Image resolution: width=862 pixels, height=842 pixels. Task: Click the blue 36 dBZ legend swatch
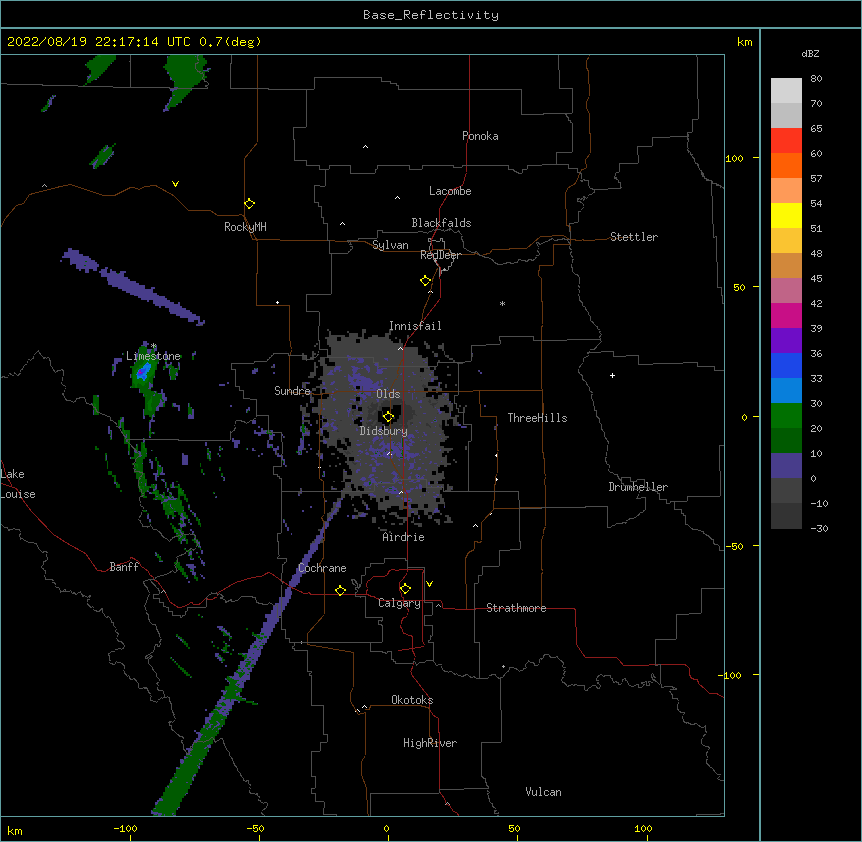(786, 365)
